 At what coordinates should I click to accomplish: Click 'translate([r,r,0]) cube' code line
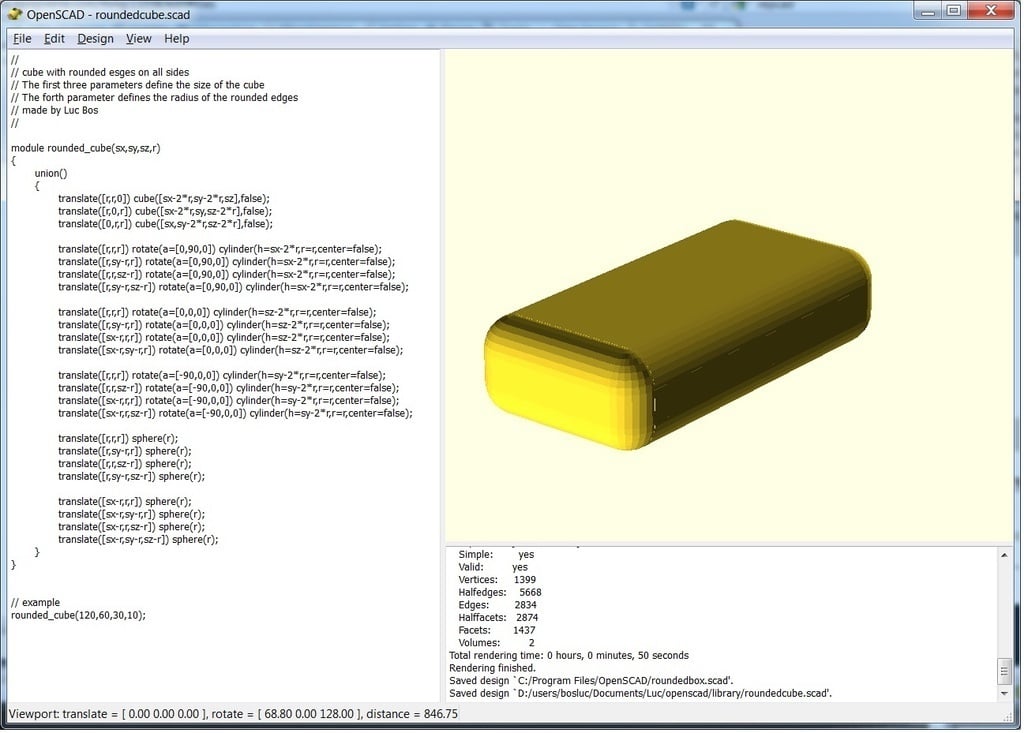tap(164, 198)
